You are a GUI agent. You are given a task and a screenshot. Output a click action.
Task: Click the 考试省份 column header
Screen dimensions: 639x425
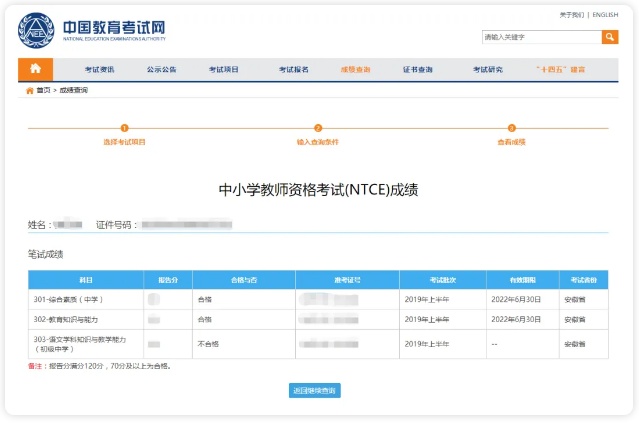(x=584, y=280)
